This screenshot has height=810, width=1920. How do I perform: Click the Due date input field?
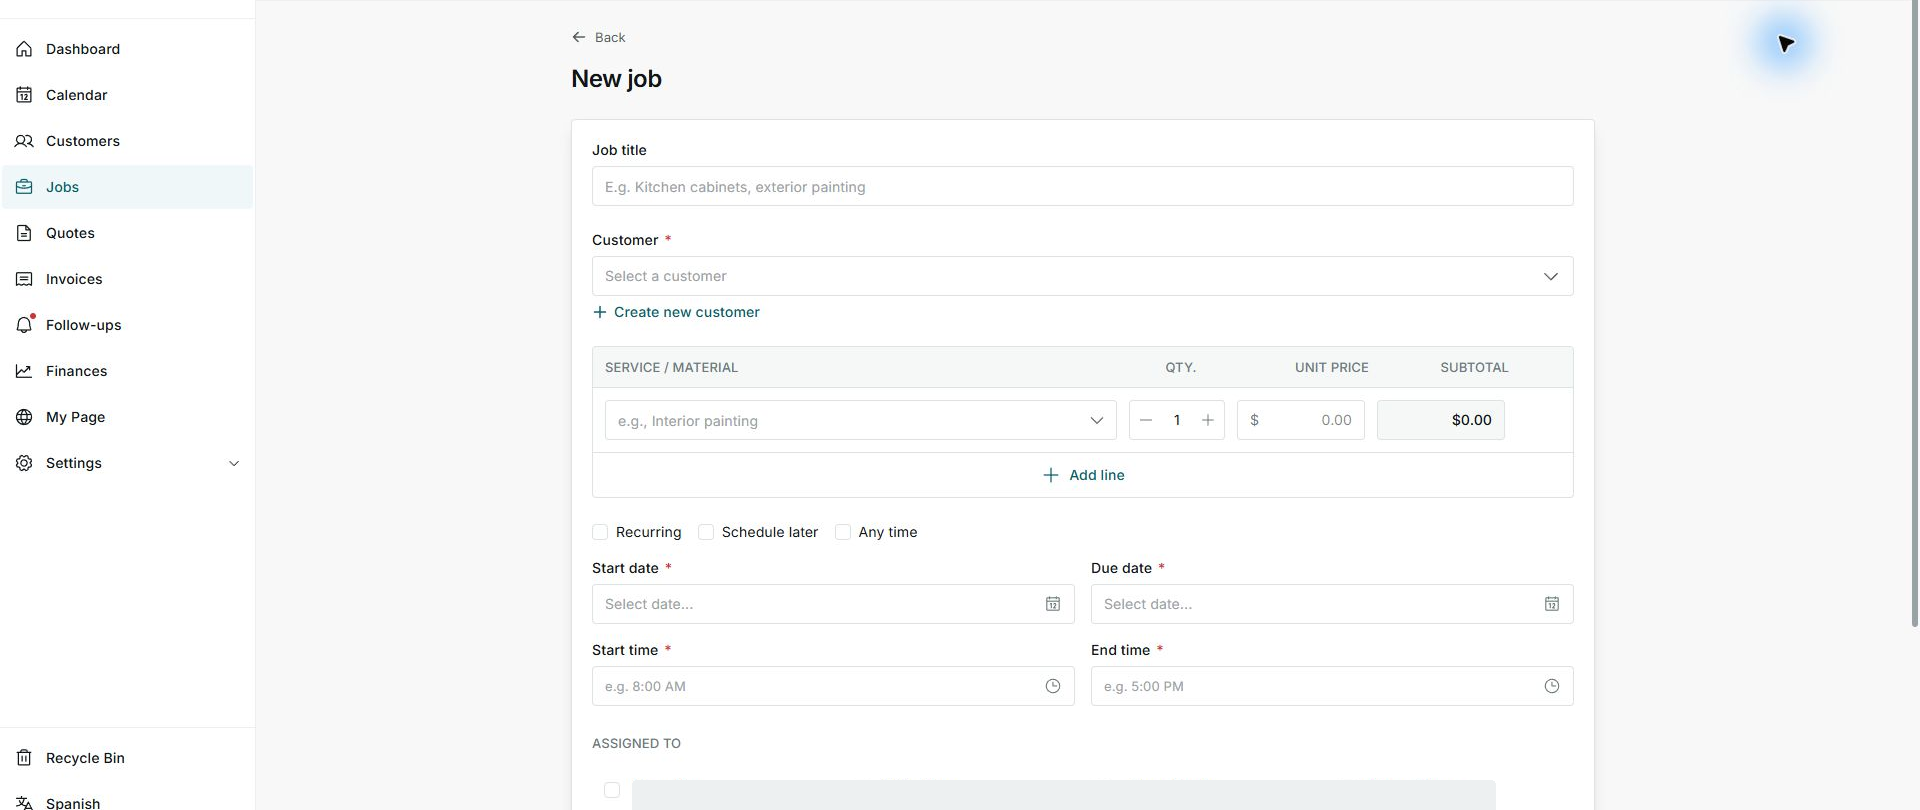(x=1332, y=604)
